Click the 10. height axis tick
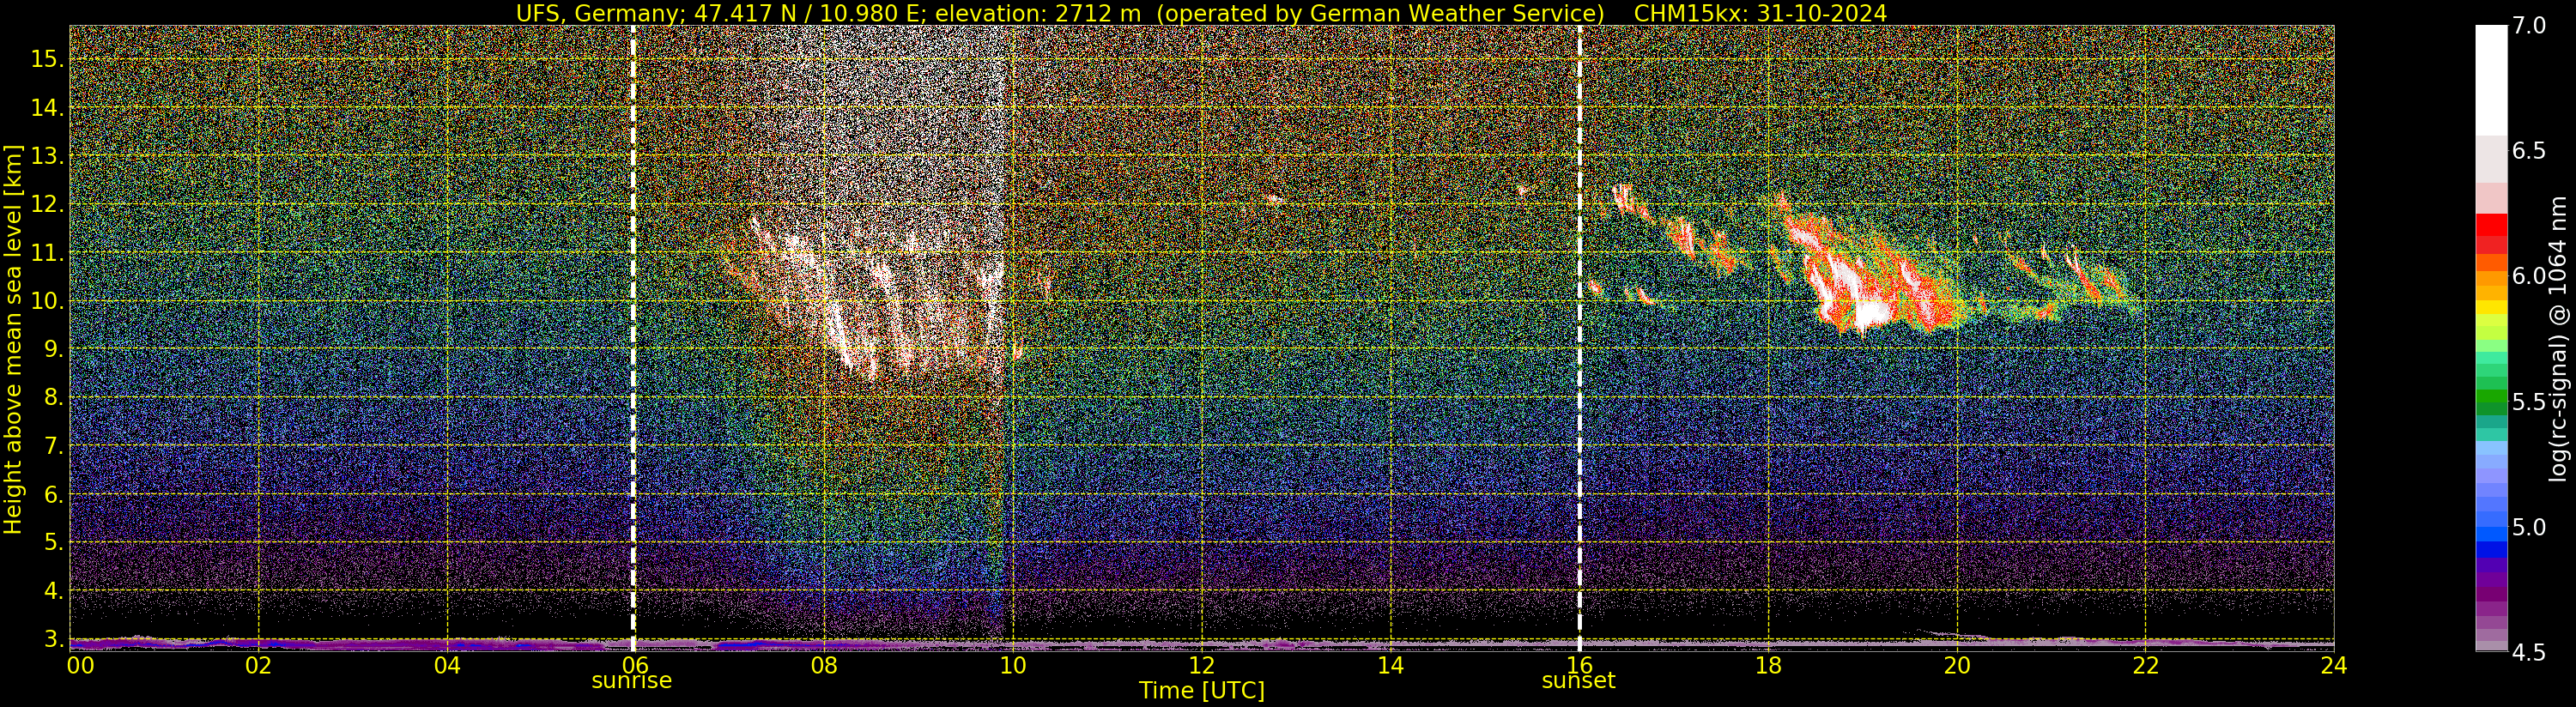This screenshot has height=707, width=2576. click(47, 301)
